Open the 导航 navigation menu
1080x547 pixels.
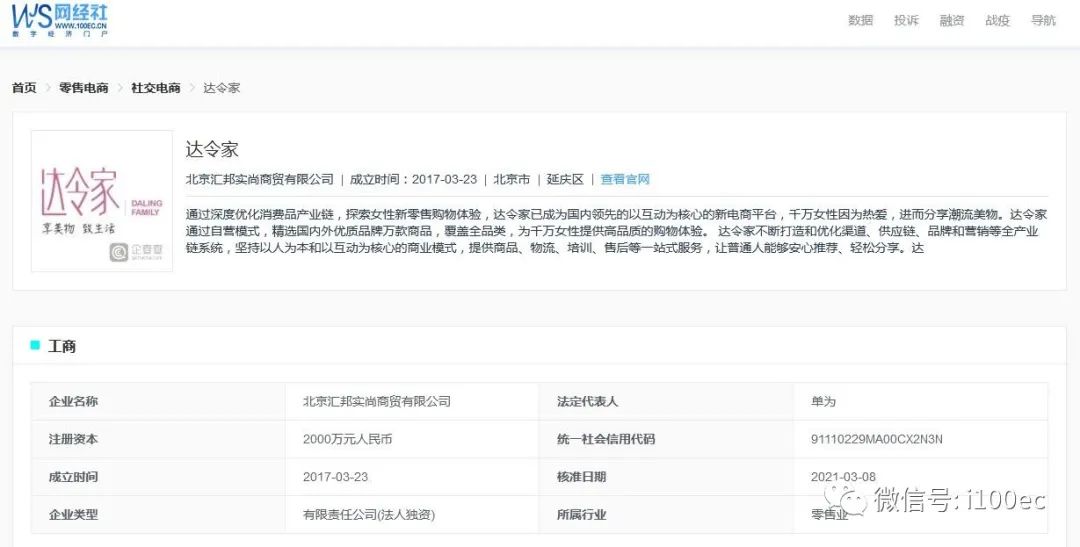[1043, 21]
